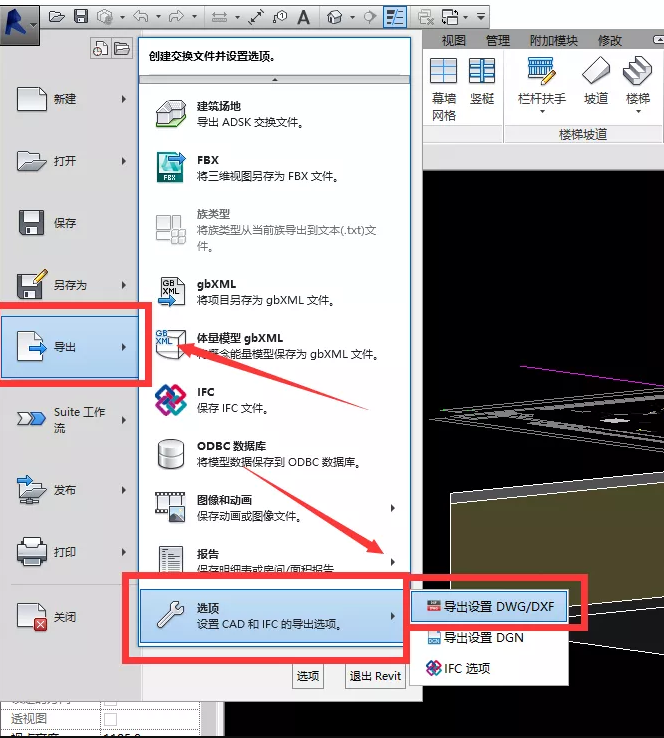Open the 楼梯 dropdown arrow
Image resolution: width=664 pixels, height=738 pixels.
pyautogui.click(x=638, y=112)
